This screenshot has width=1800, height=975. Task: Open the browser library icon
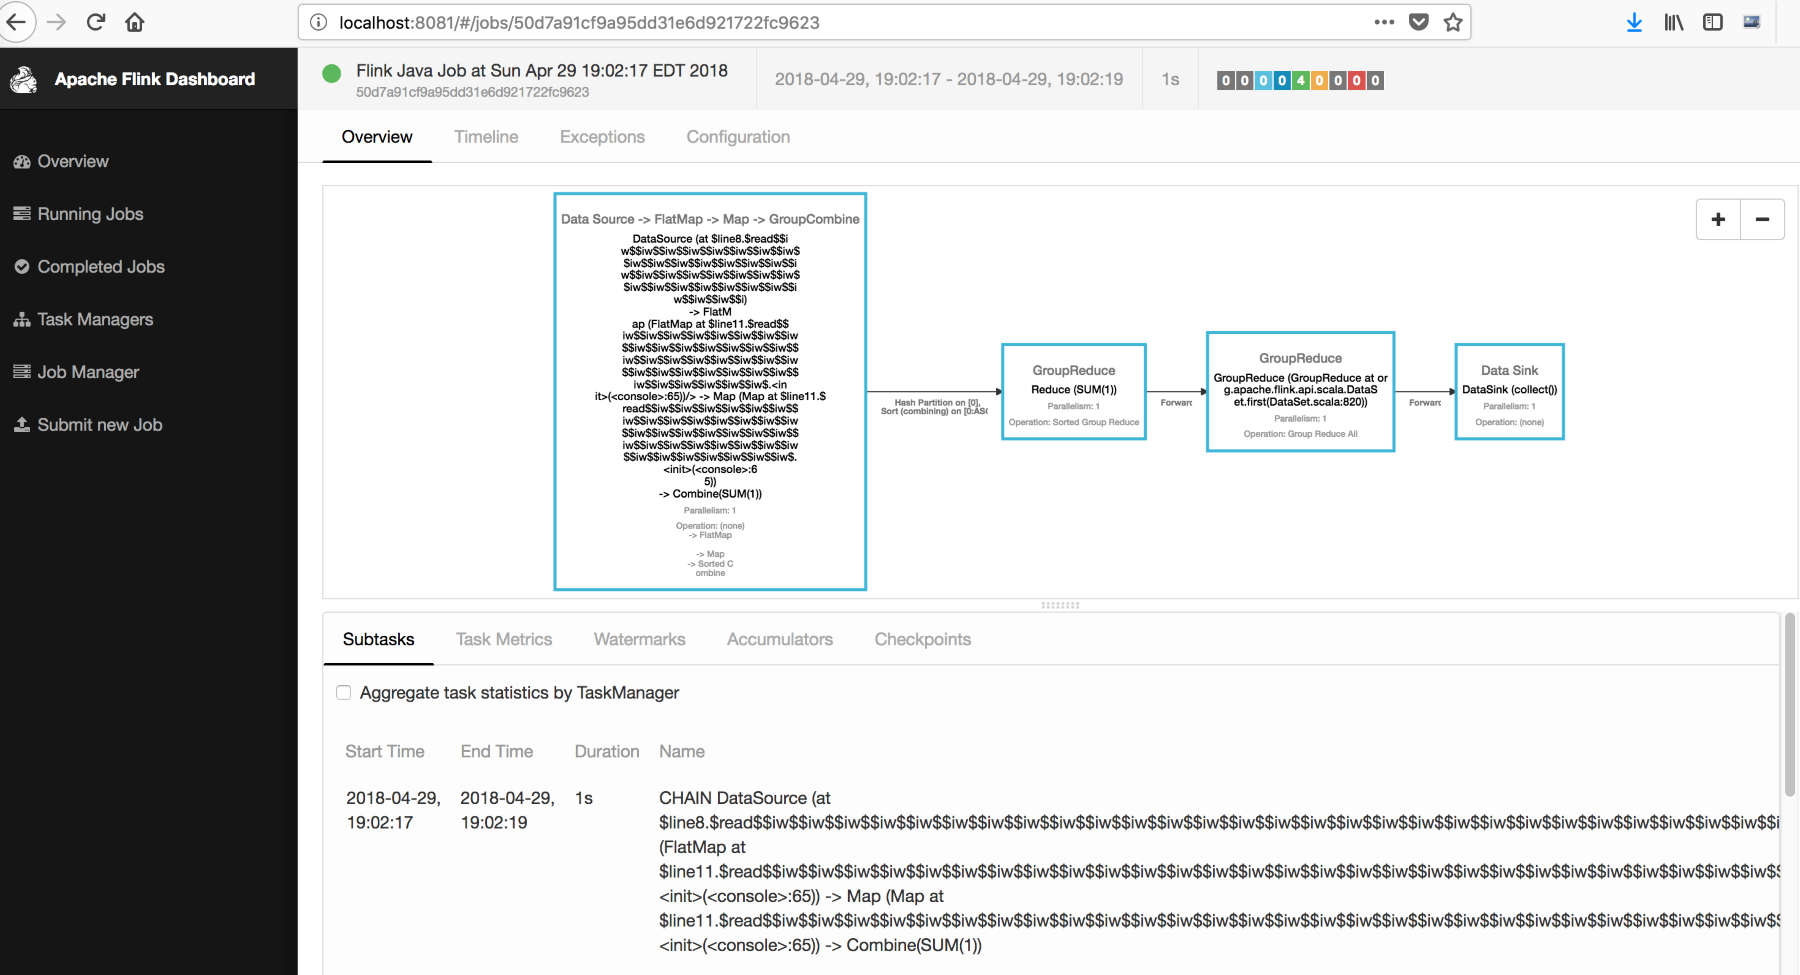(x=1673, y=22)
